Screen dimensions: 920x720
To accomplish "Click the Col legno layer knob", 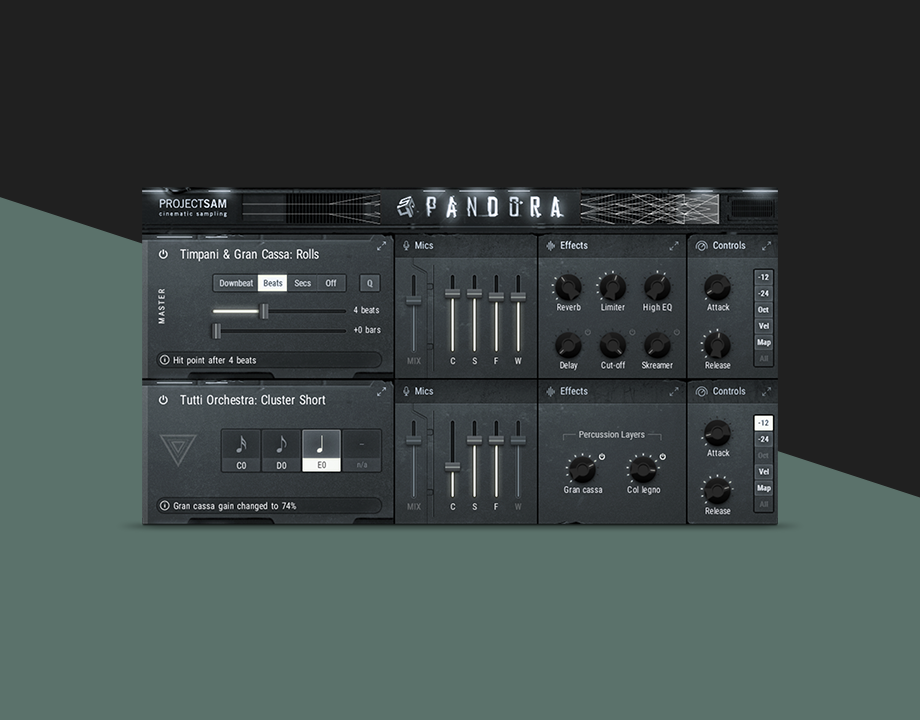I will (643, 469).
